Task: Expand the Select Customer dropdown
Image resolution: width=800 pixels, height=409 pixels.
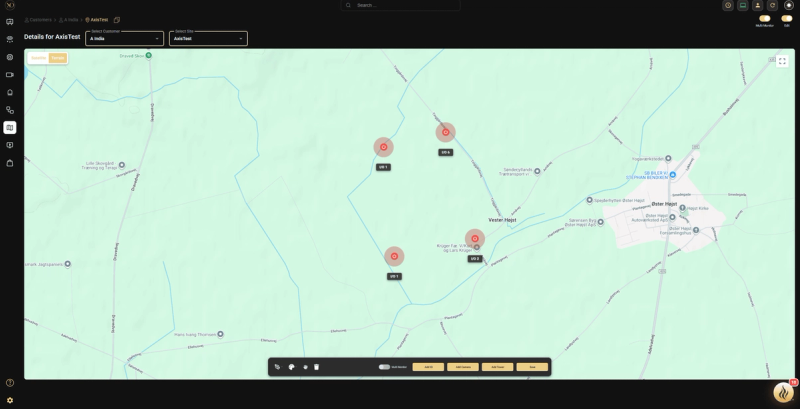Action: (124, 39)
